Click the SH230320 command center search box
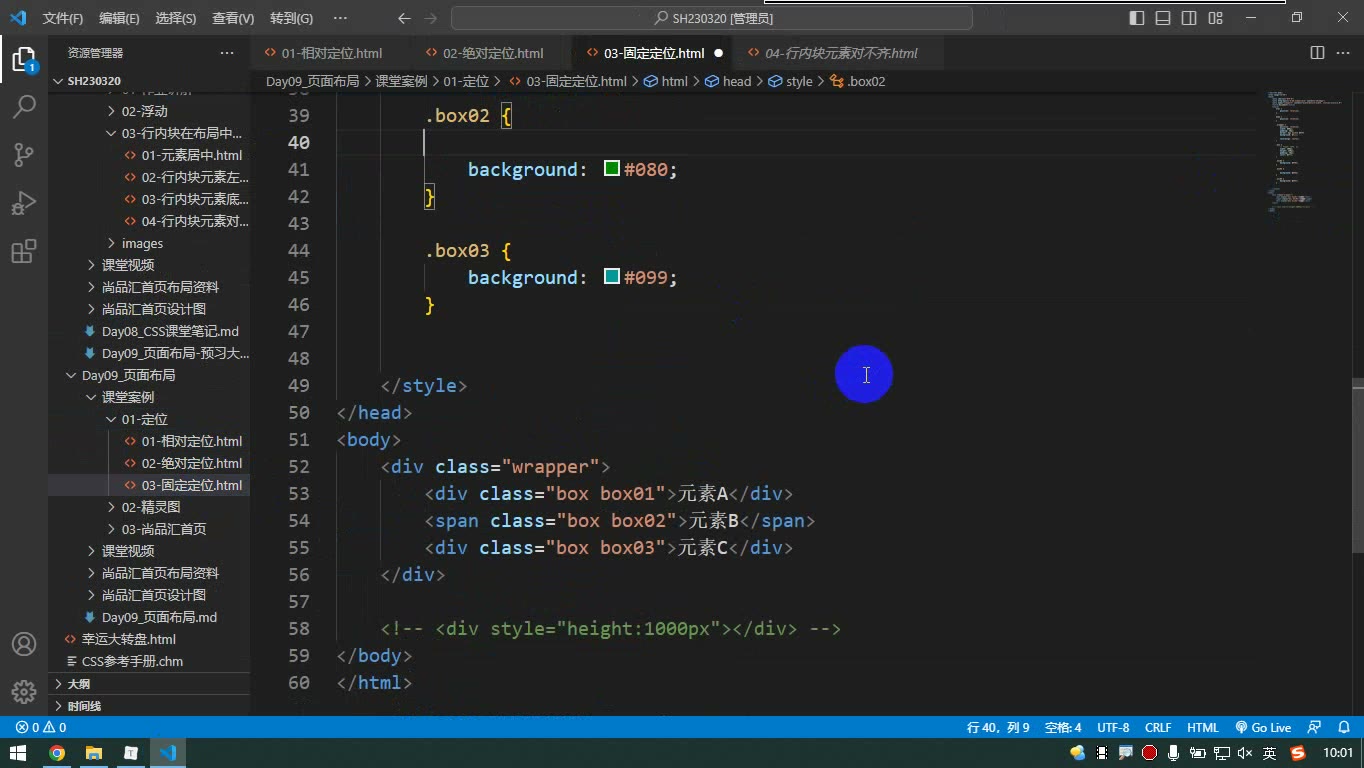Screen dimensions: 1364x768 (x=712, y=18)
